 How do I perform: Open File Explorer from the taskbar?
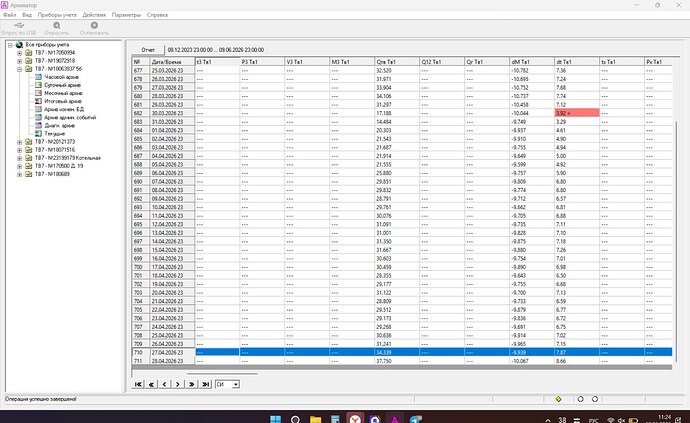(x=315, y=419)
